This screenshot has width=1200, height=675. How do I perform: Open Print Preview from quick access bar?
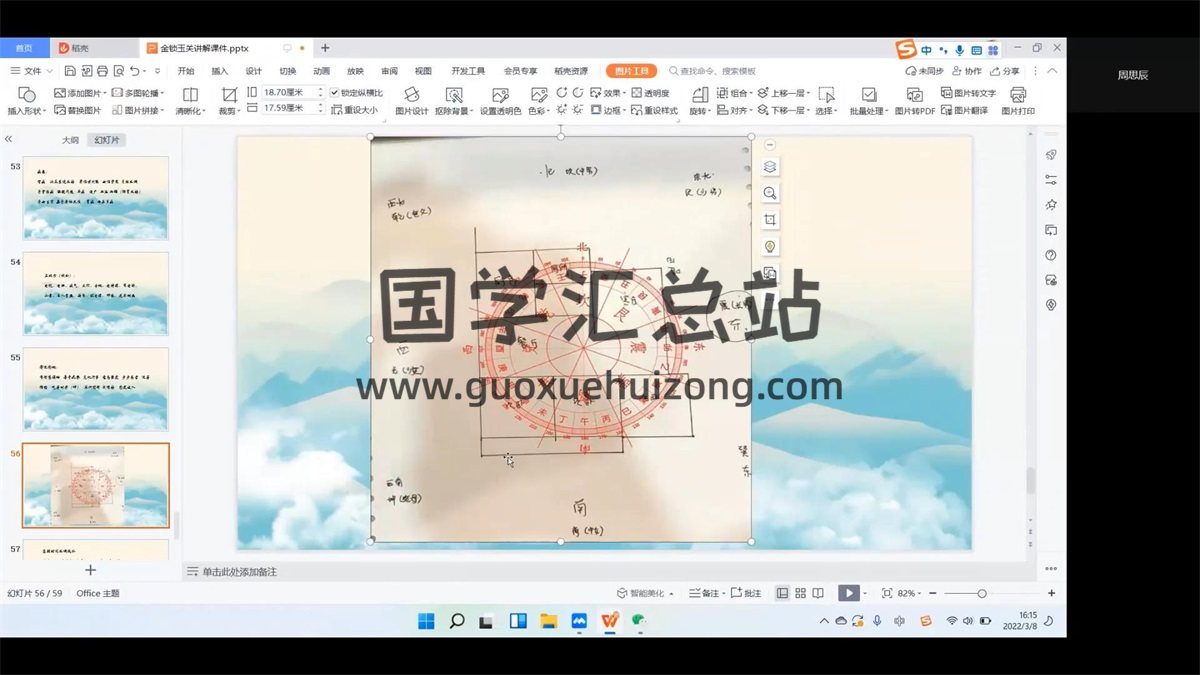point(118,71)
